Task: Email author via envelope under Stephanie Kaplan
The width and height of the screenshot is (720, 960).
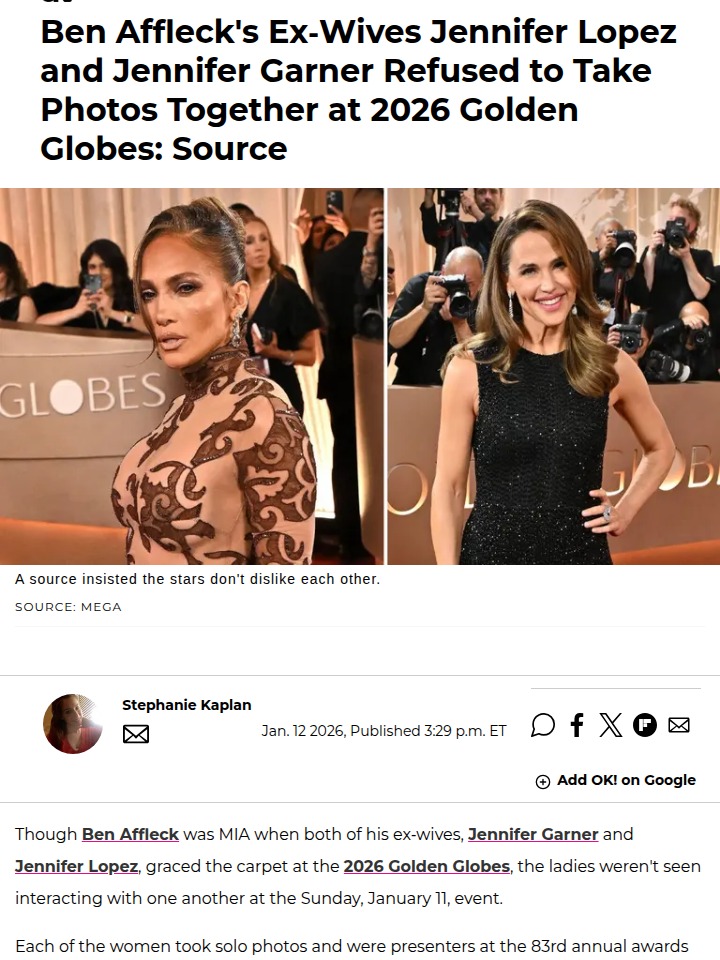Action: [136, 733]
